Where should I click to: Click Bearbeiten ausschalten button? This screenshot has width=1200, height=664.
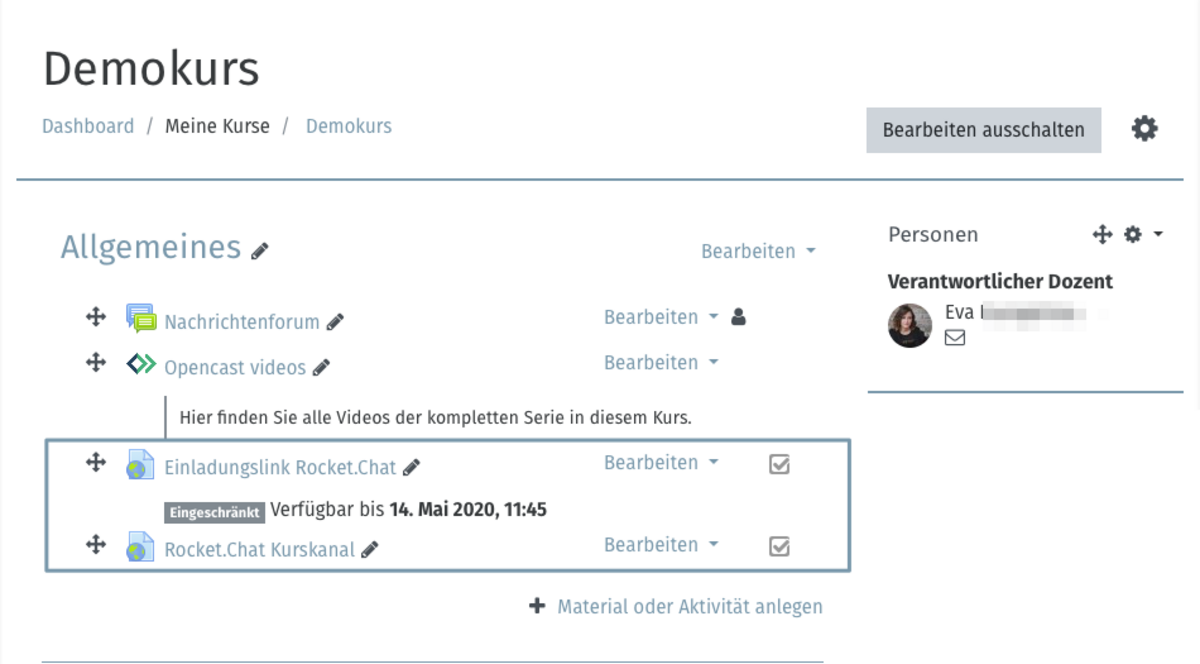[983, 130]
